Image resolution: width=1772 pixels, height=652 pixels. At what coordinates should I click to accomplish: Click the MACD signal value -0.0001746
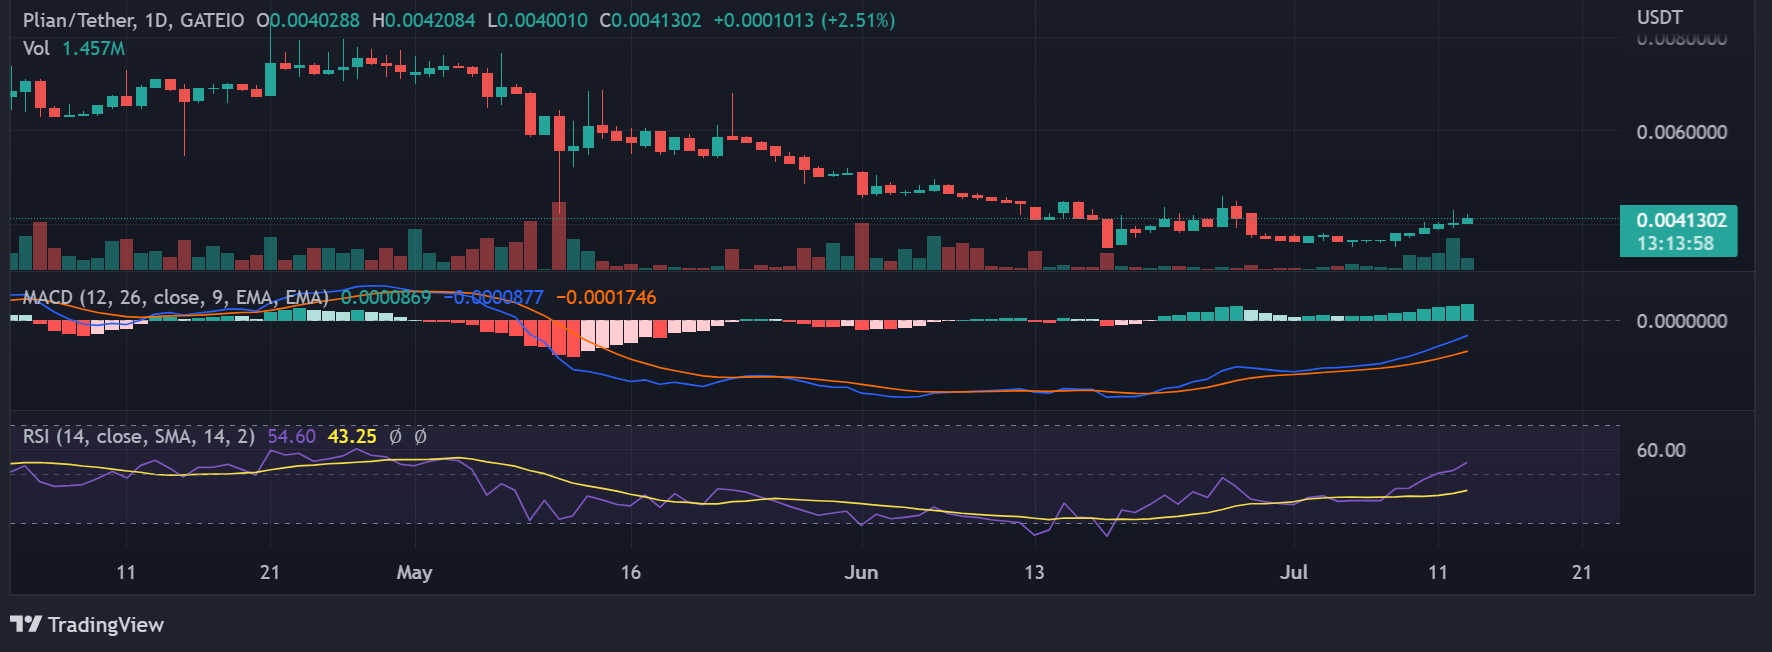606,297
